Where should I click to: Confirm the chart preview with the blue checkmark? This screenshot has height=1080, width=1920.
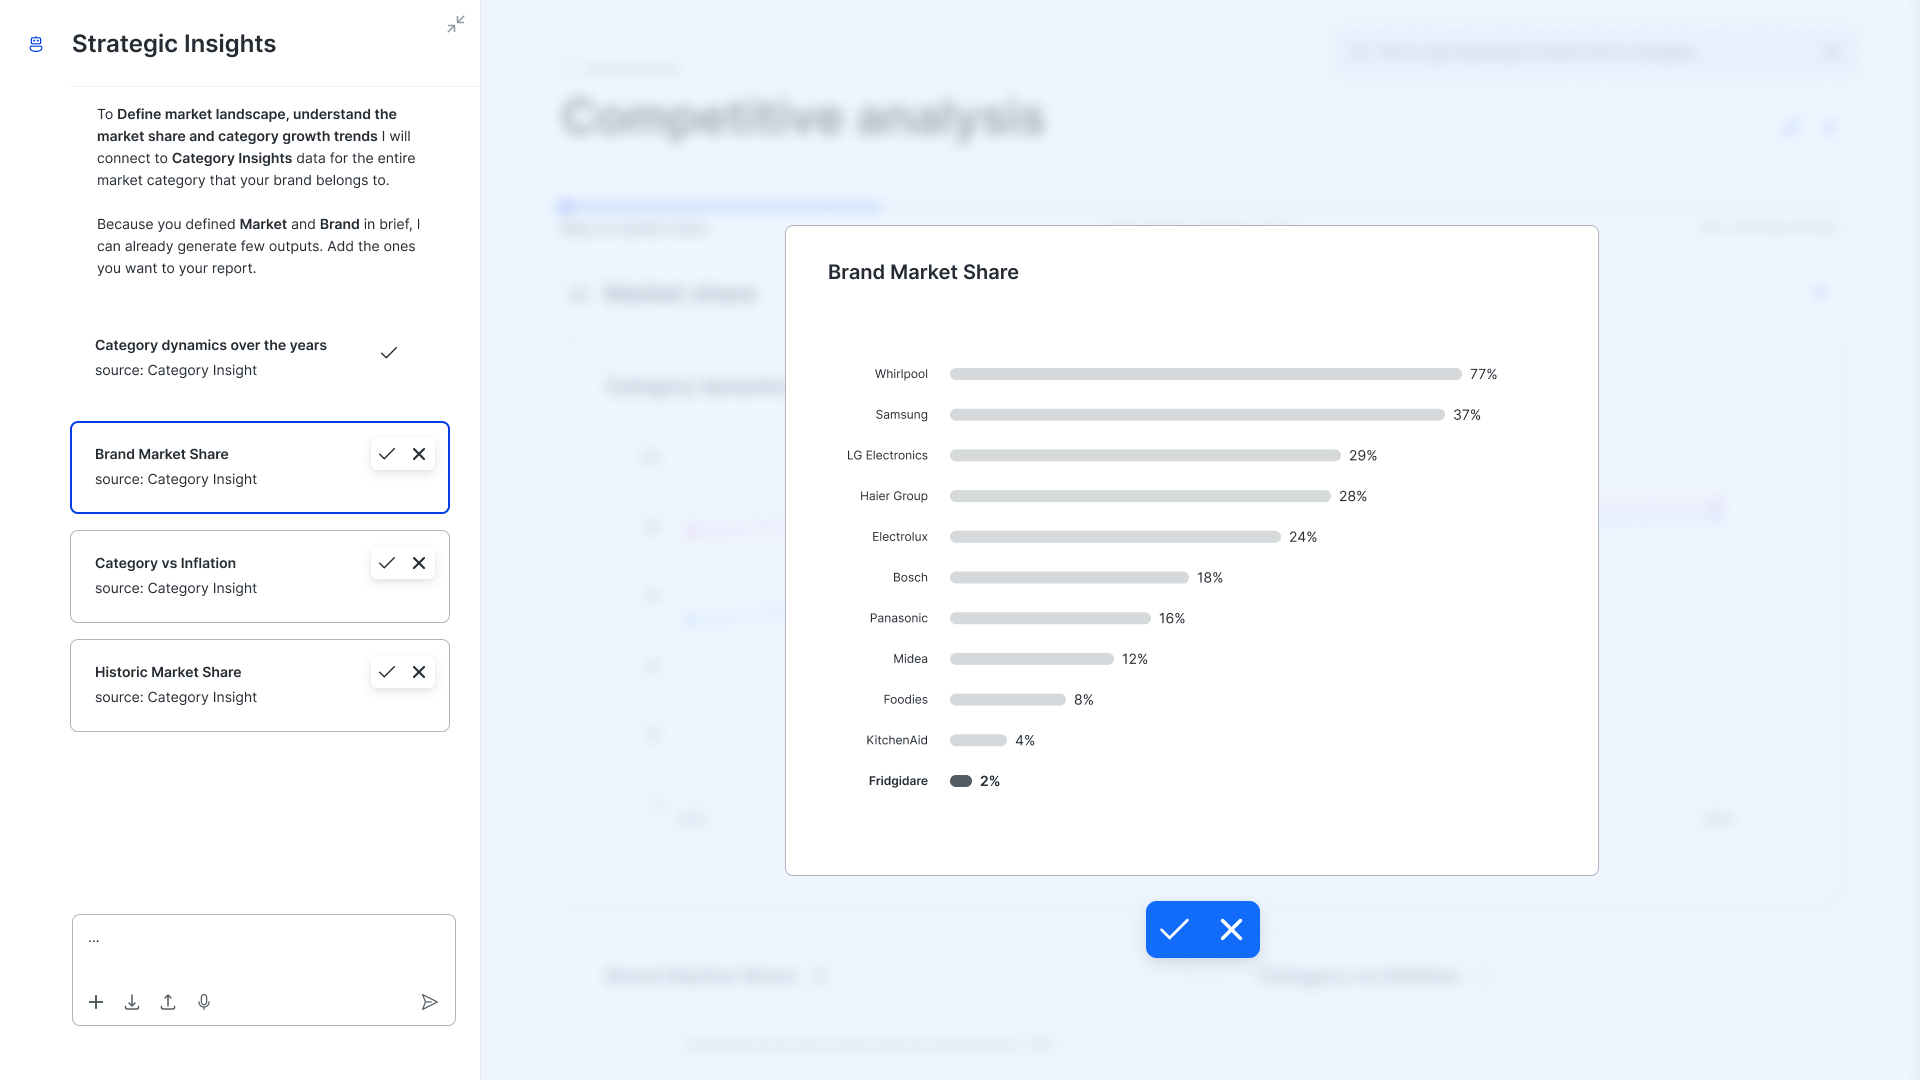tap(1174, 930)
